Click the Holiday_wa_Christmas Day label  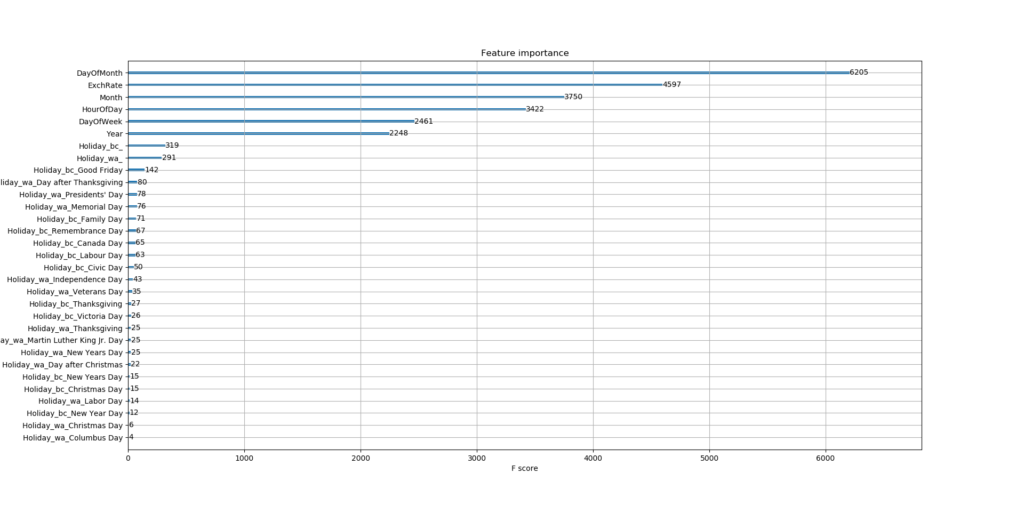point(72,425)
